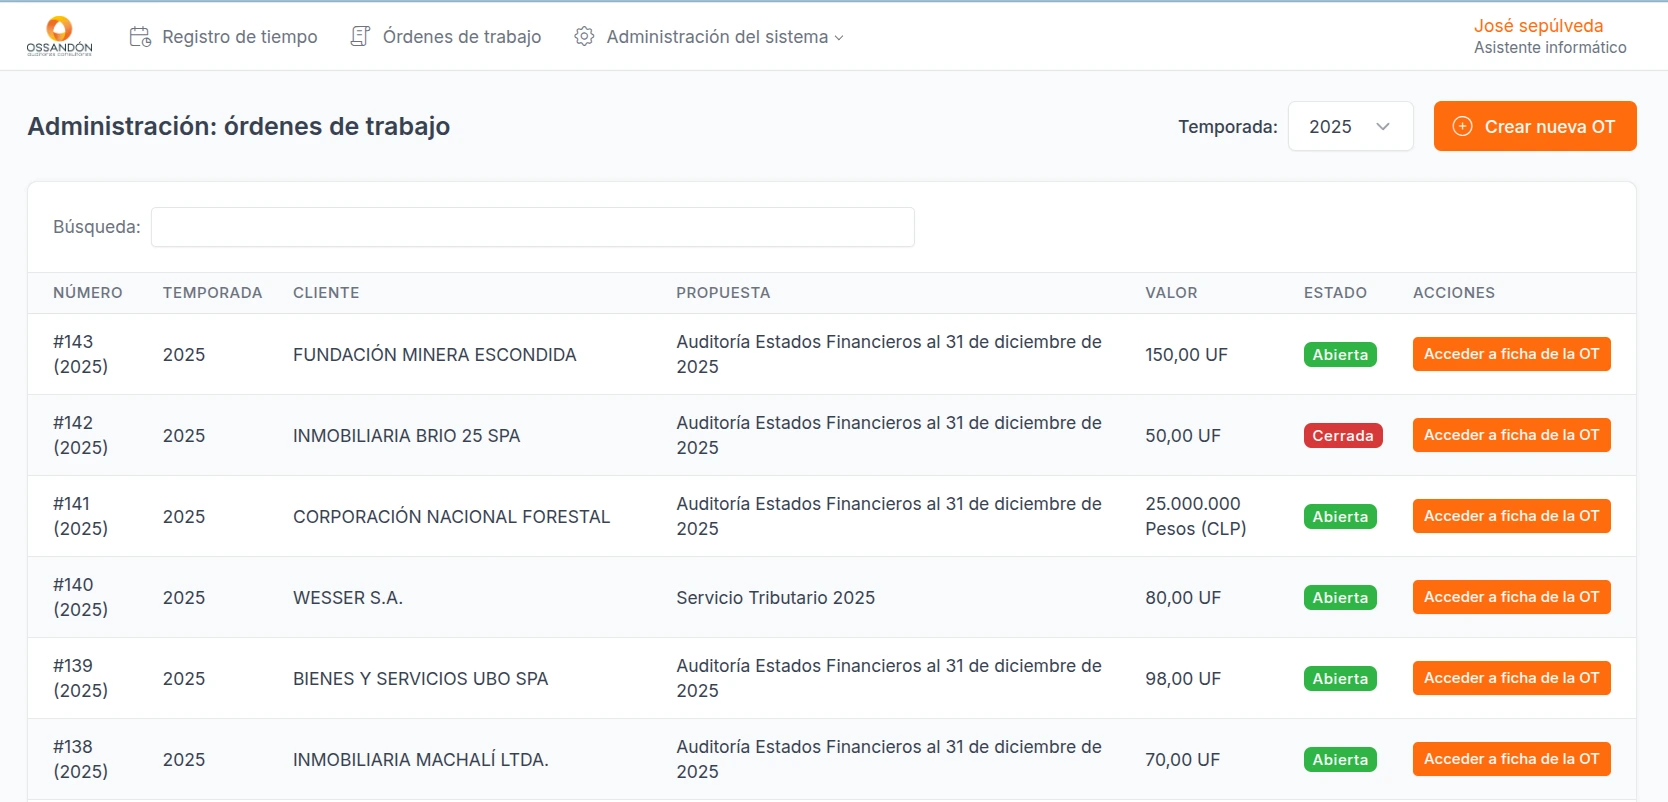Screen dimensions: 1668x802
Task: Click order number #138 (2025)
Action: (80, 759)
